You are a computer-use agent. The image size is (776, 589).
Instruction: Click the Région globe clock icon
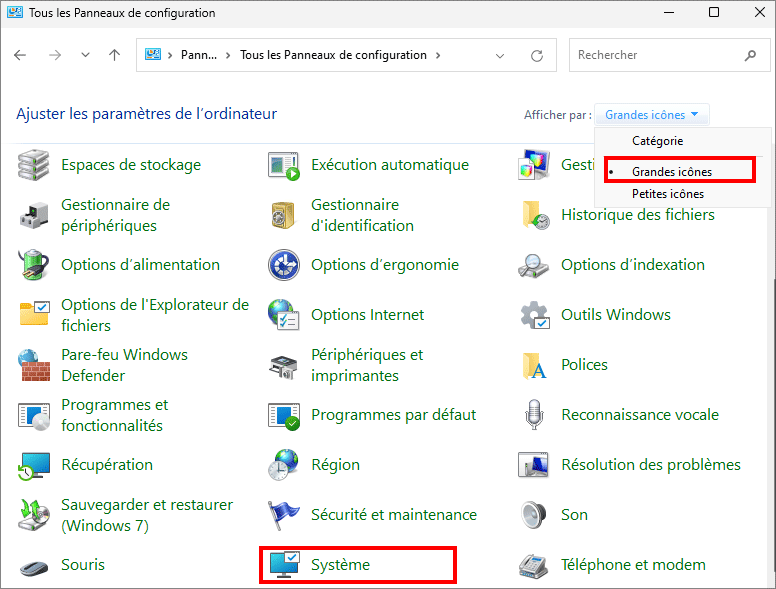[284, 465]
